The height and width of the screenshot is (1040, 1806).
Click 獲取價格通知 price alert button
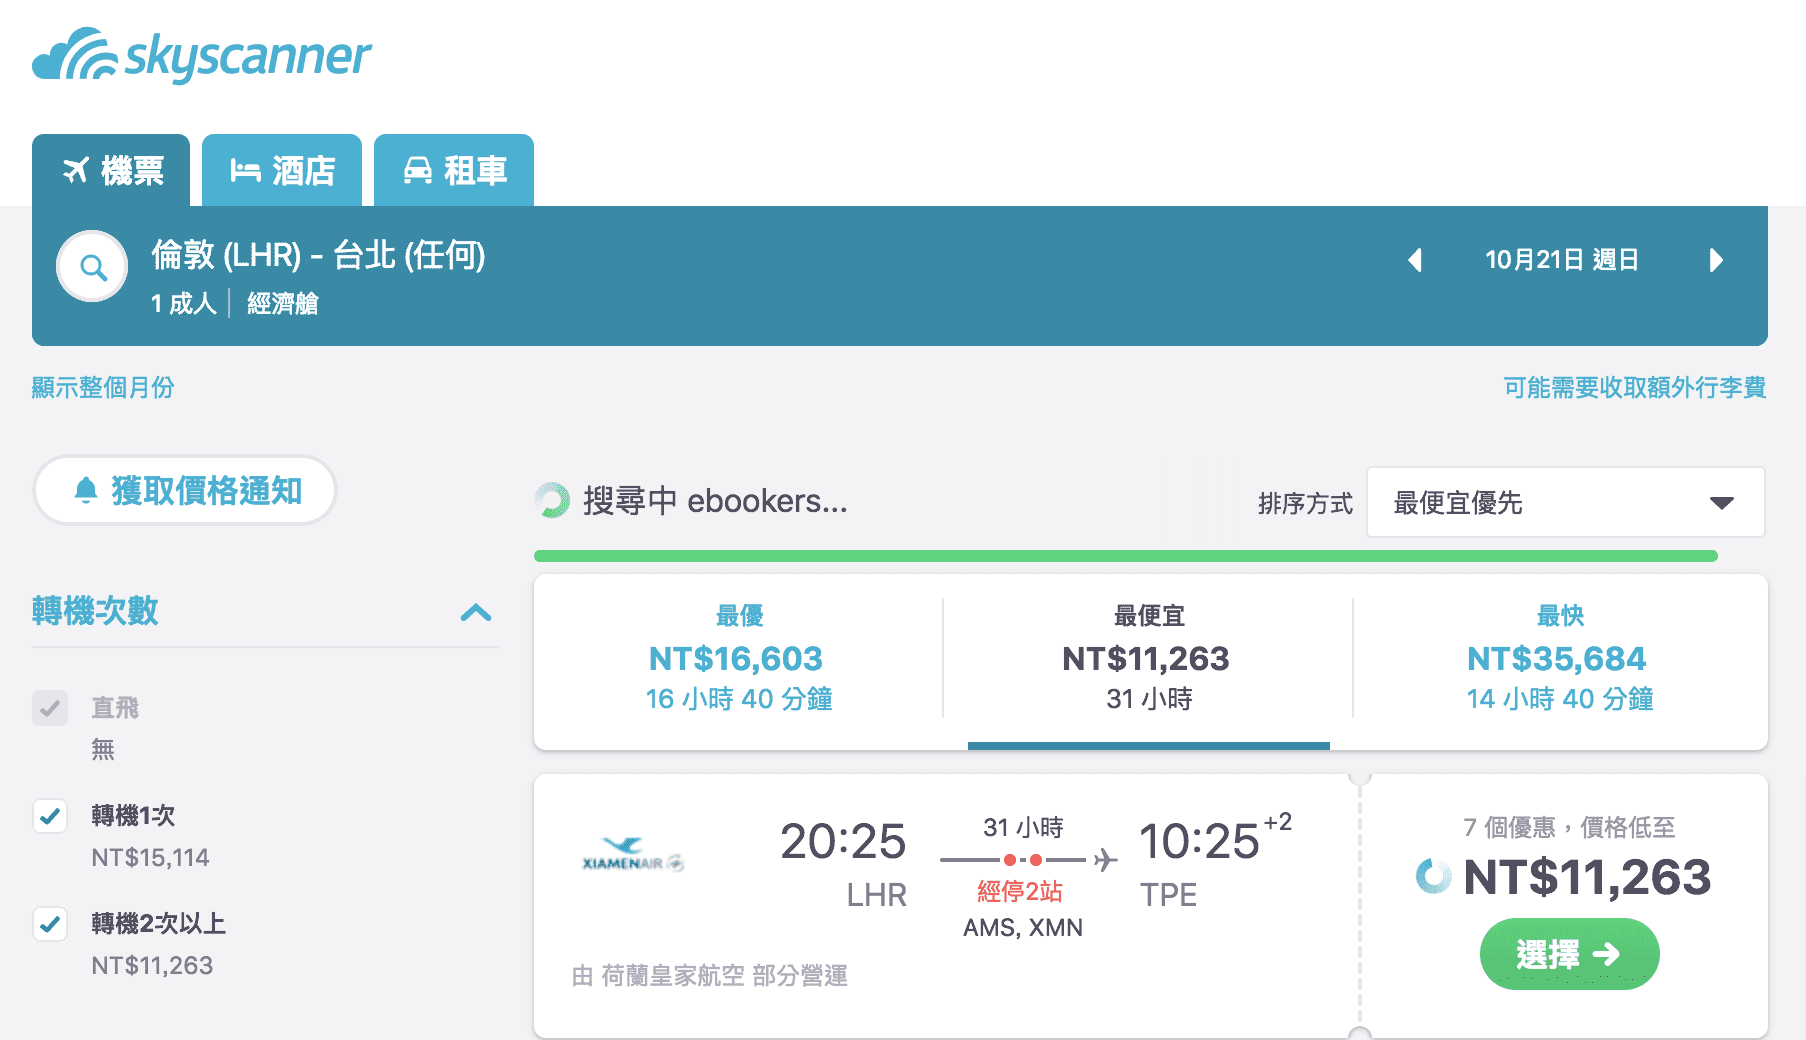pos(185,490)
